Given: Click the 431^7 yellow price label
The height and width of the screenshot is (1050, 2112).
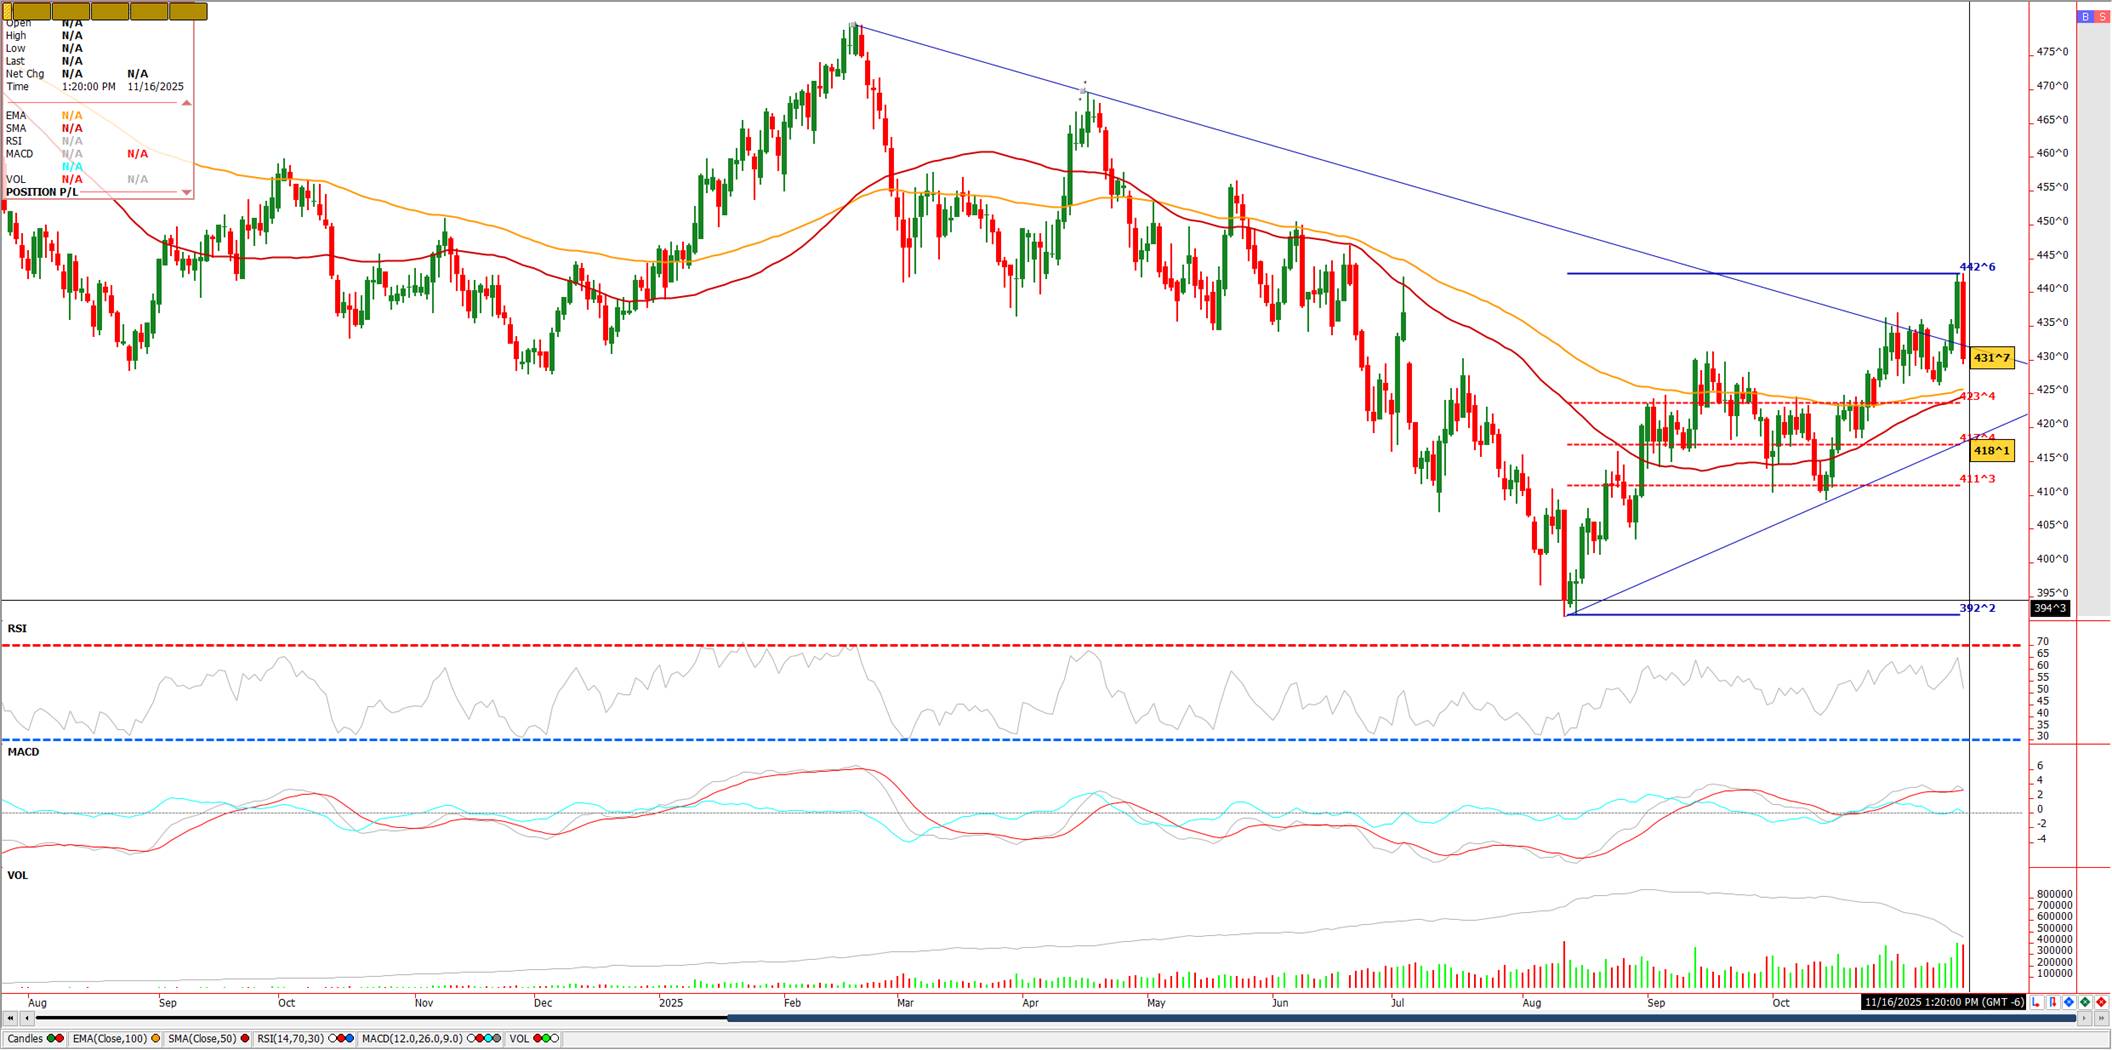Looking at the screenshot, I should [x=1991, y=358].
